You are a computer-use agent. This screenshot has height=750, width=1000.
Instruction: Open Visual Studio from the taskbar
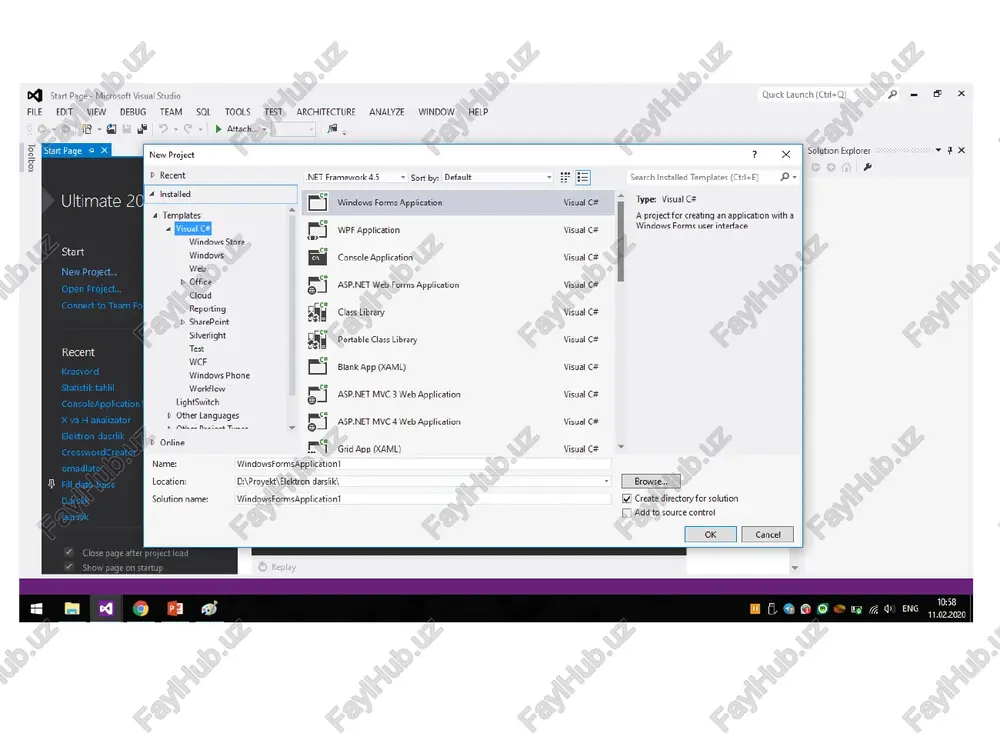click(x=106, y=609)
